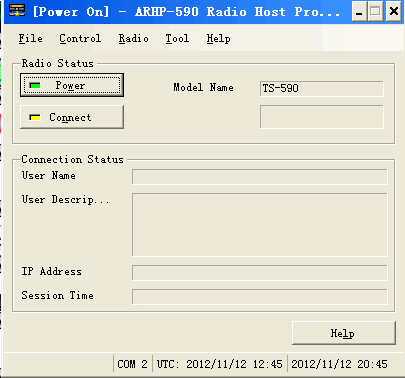Minimize the ARHP-590 window

click(359, 12)
